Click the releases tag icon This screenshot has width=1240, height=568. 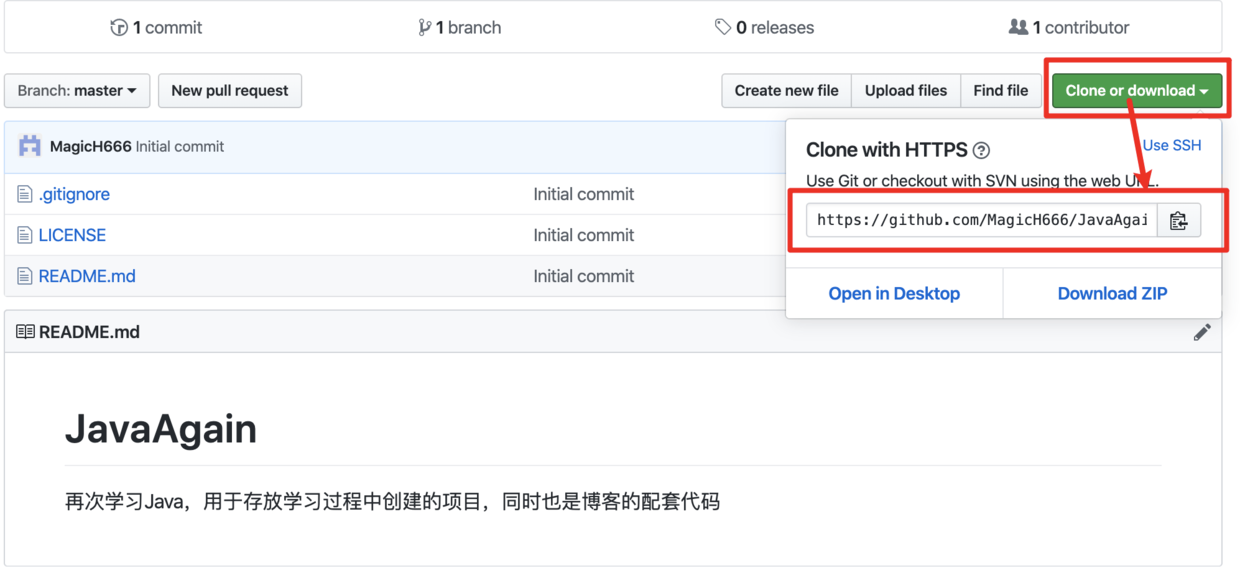pos(723,27)
